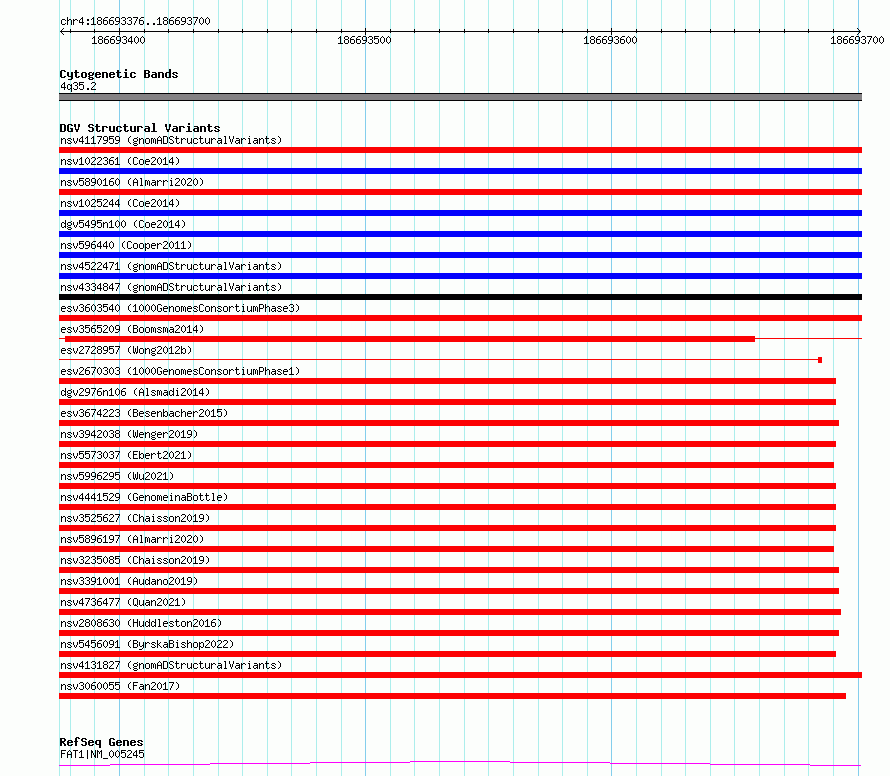The width and height of the screenshot is (890, 776).
Task: Select nsv3060055 (Fan2017) label
Action: [120, 686]
